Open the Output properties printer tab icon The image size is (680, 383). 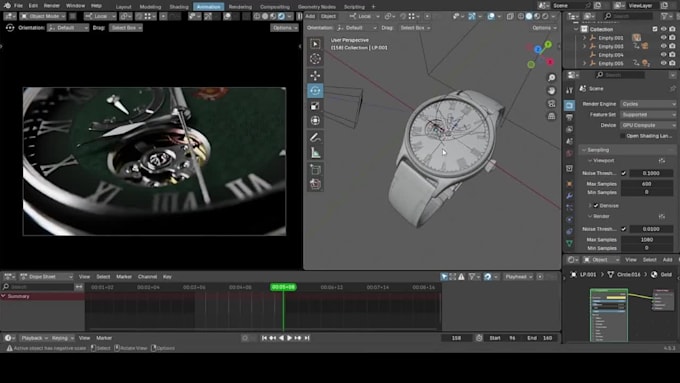(569, 118)
